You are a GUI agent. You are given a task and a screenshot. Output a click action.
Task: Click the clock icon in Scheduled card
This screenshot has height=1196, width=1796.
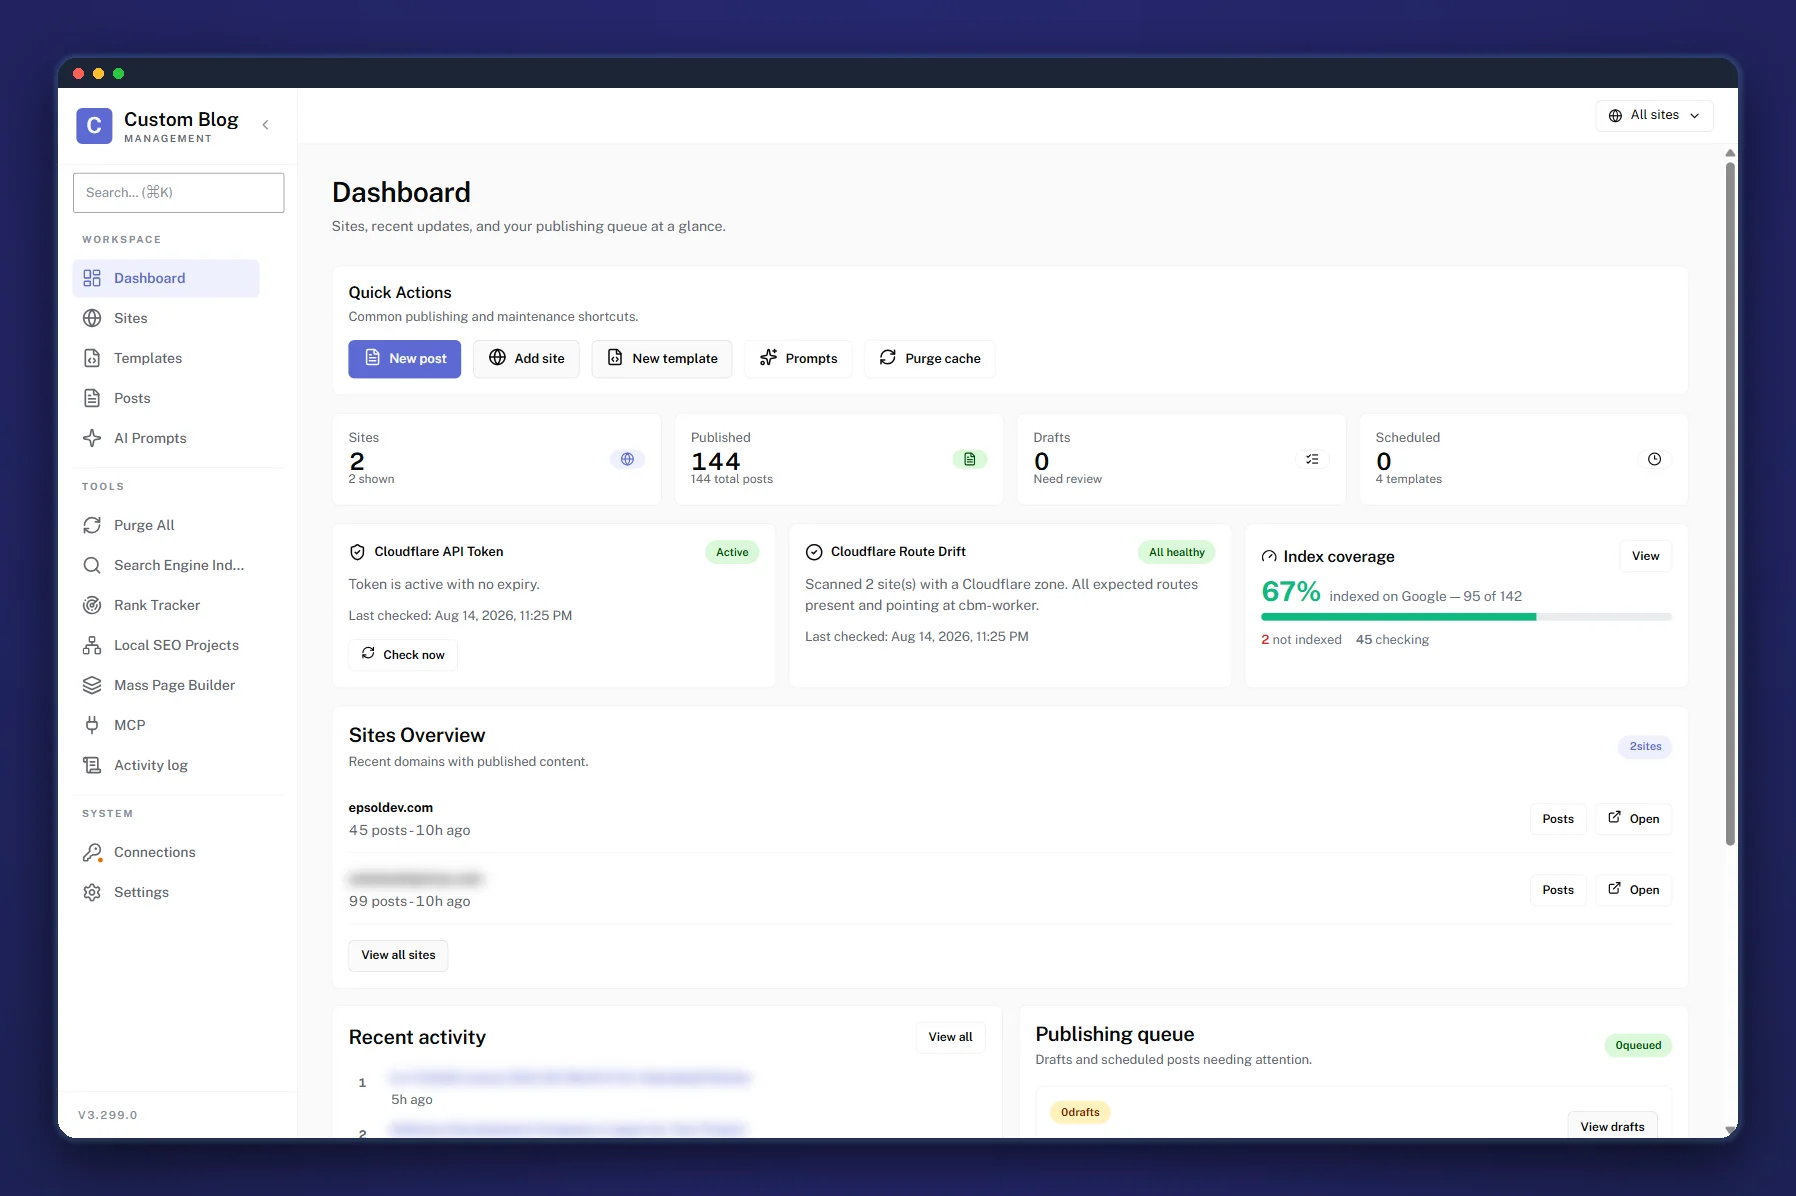1654,459
